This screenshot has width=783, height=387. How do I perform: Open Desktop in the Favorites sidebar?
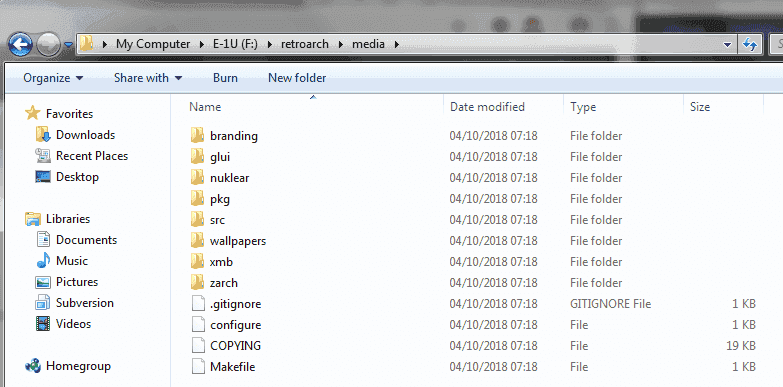[77, 177]
